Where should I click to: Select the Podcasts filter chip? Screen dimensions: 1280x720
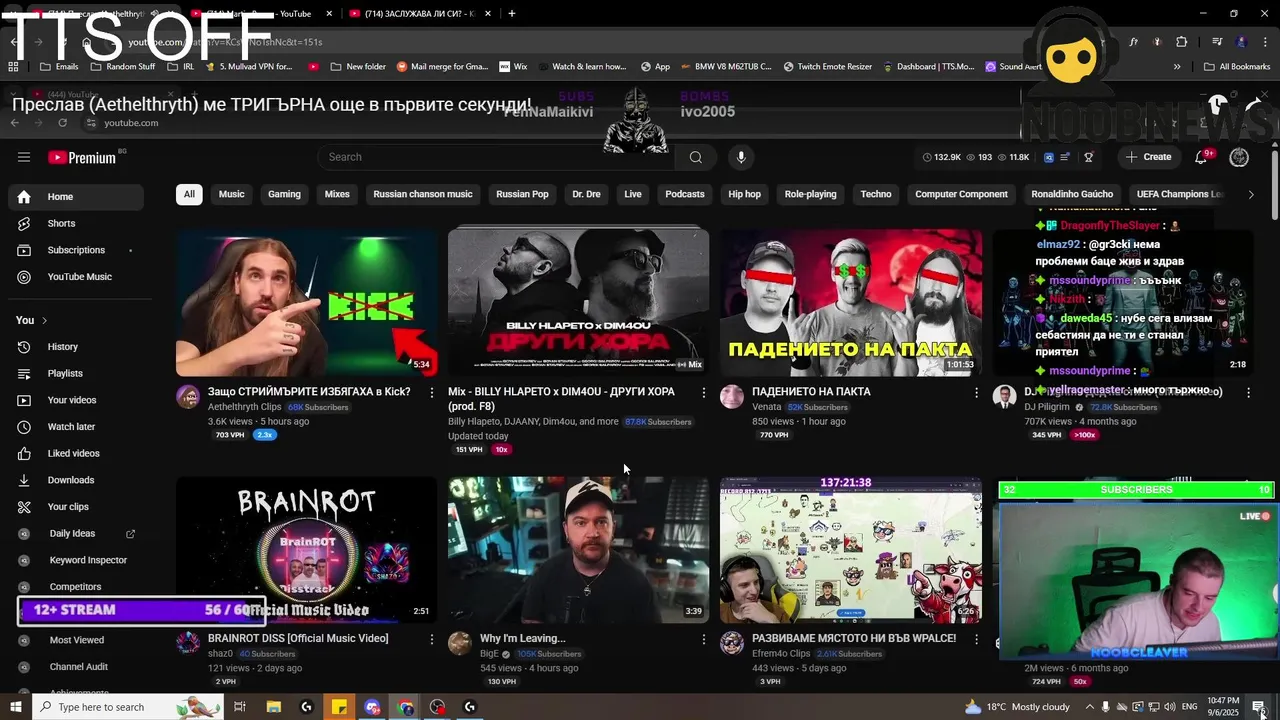click(x=685, y=194)
